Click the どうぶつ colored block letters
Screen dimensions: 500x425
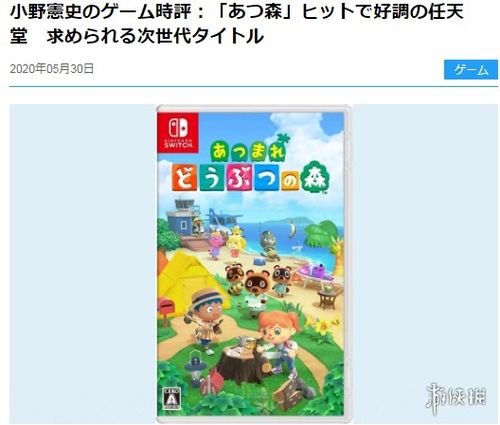point(225,177)
